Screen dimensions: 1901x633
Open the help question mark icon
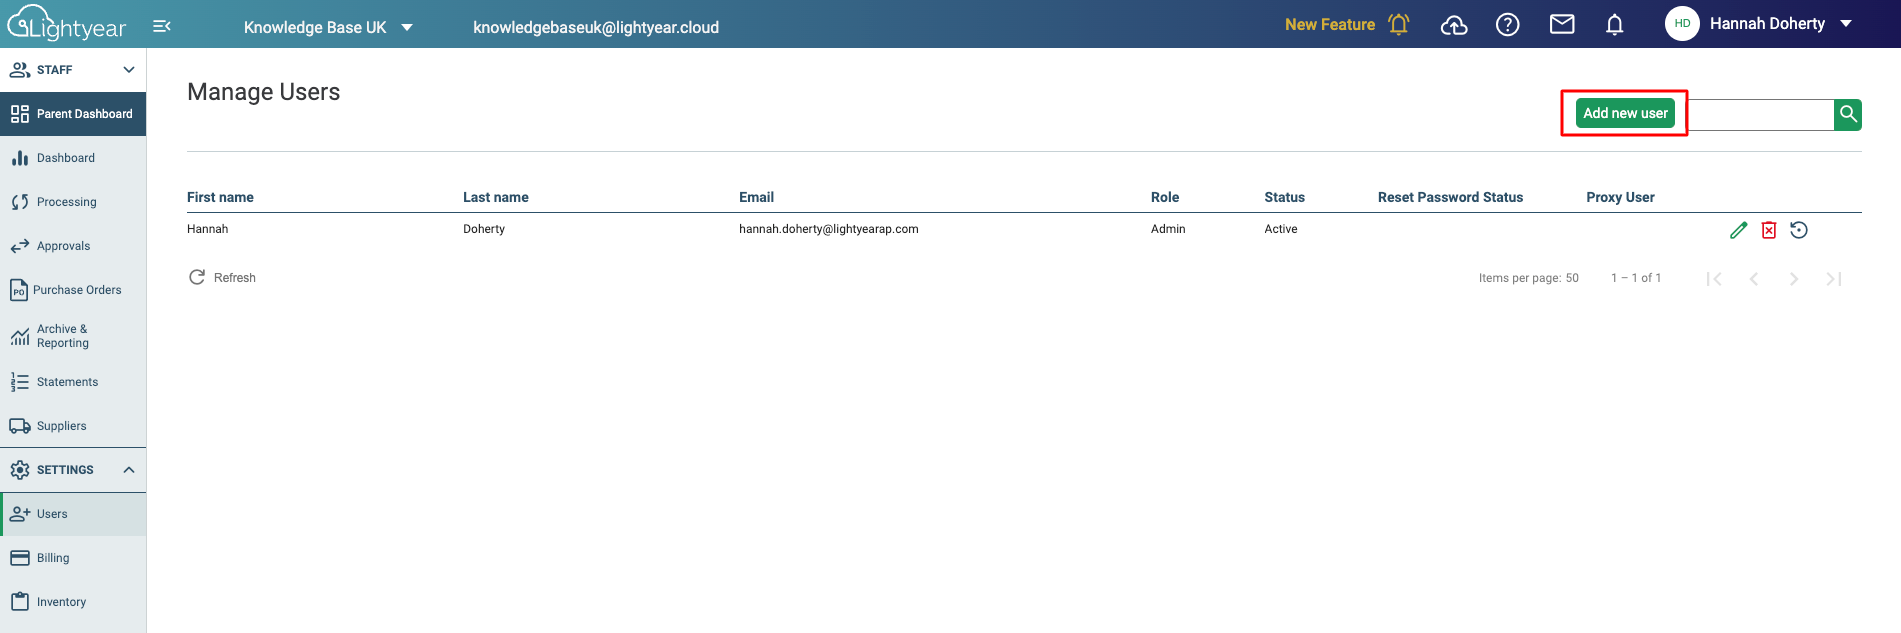pos(1508,25)
